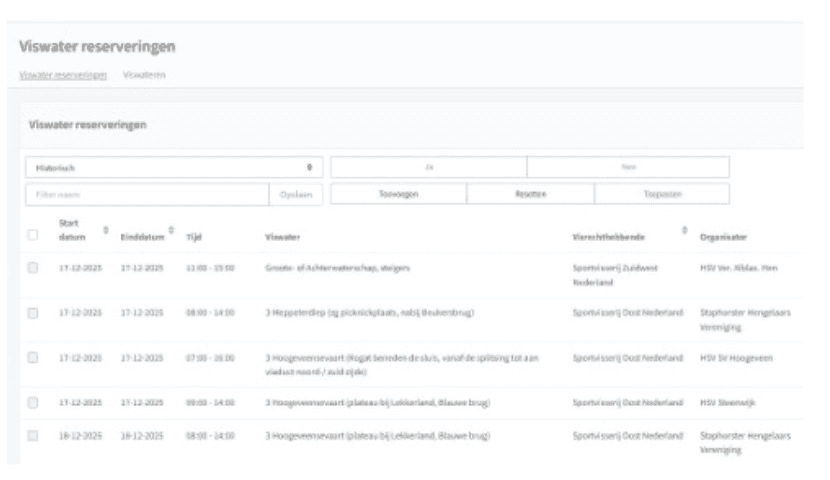Toggle the select-all checkbox in table header
830x480 pixels.
(x=33, y=236)
